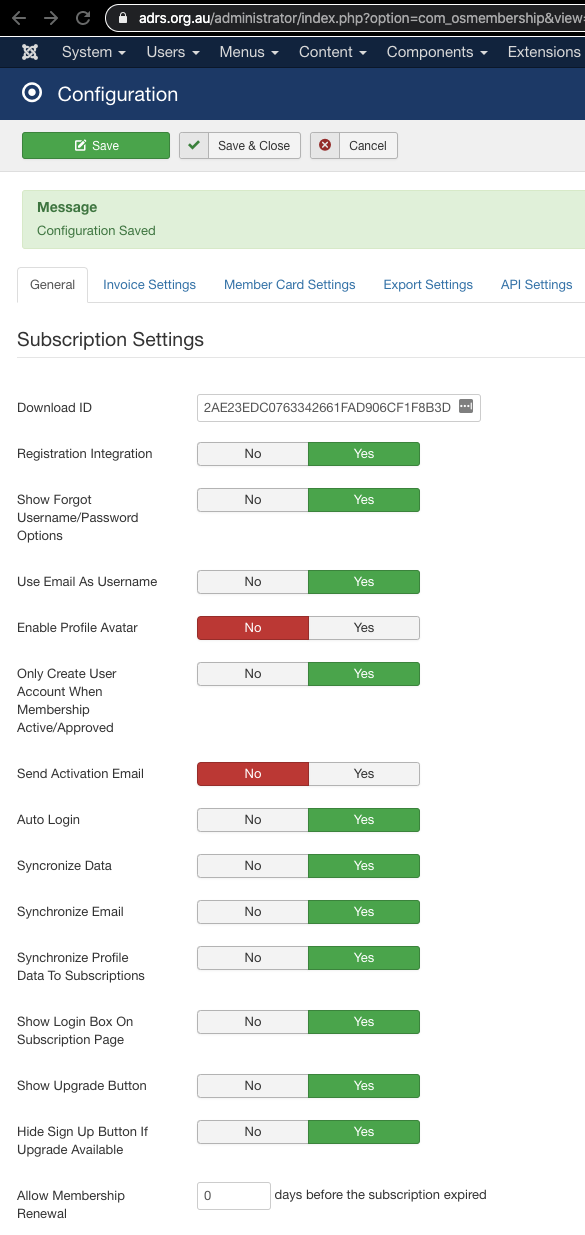Screen dimensions: 585x1235
Task: Switch to the Invoice Settings tab
Action: (x=149, y=284)
